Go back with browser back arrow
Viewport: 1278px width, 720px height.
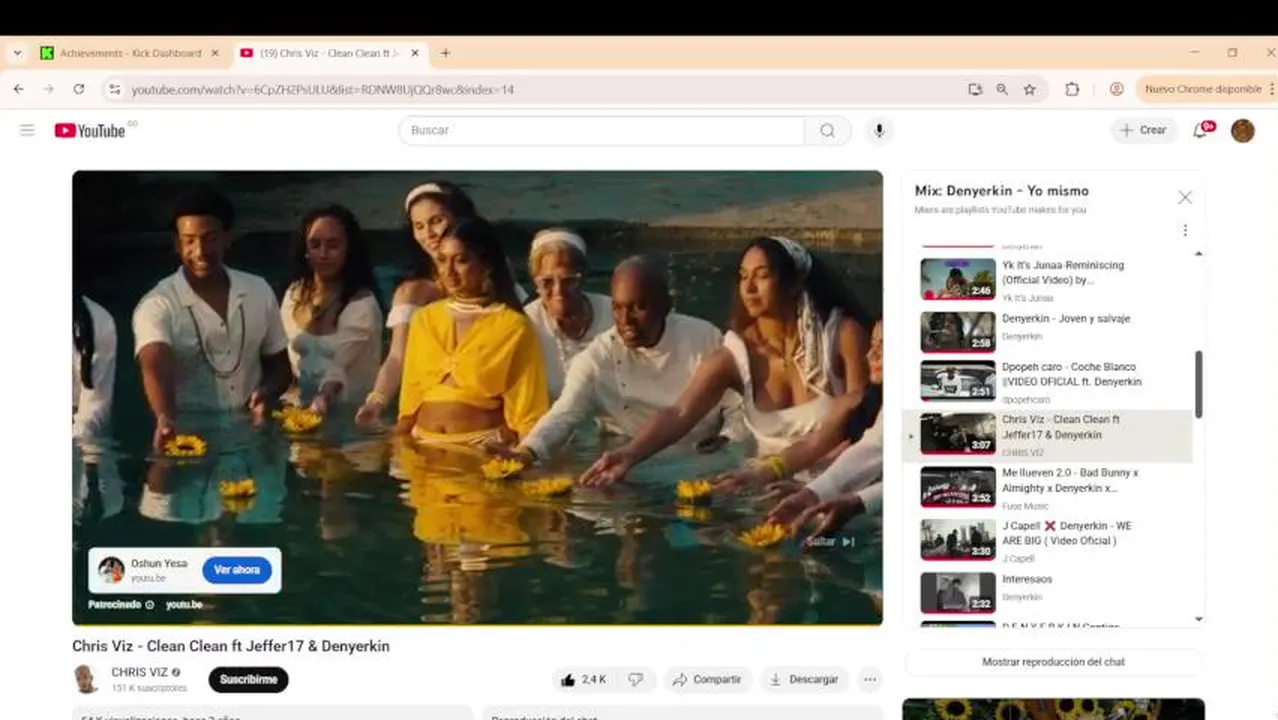[18, 89]
